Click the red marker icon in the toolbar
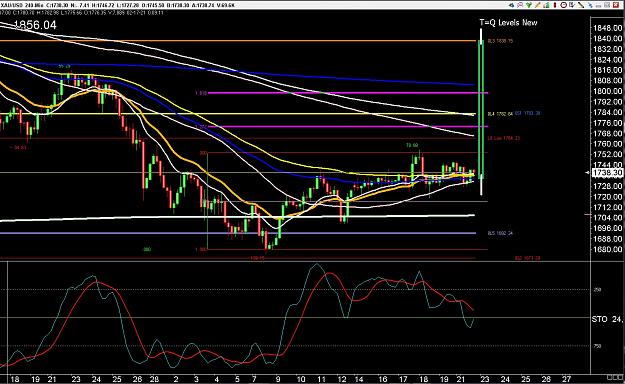 555,5
